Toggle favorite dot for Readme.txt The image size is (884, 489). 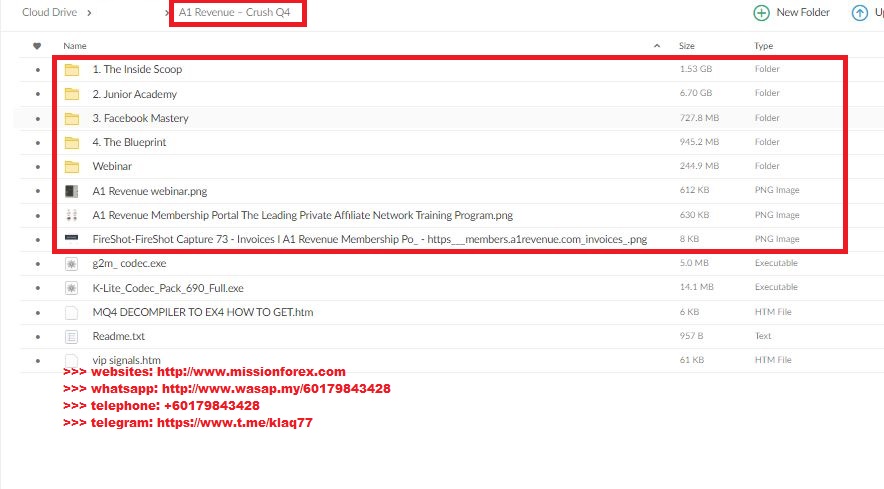click(38, 337)
